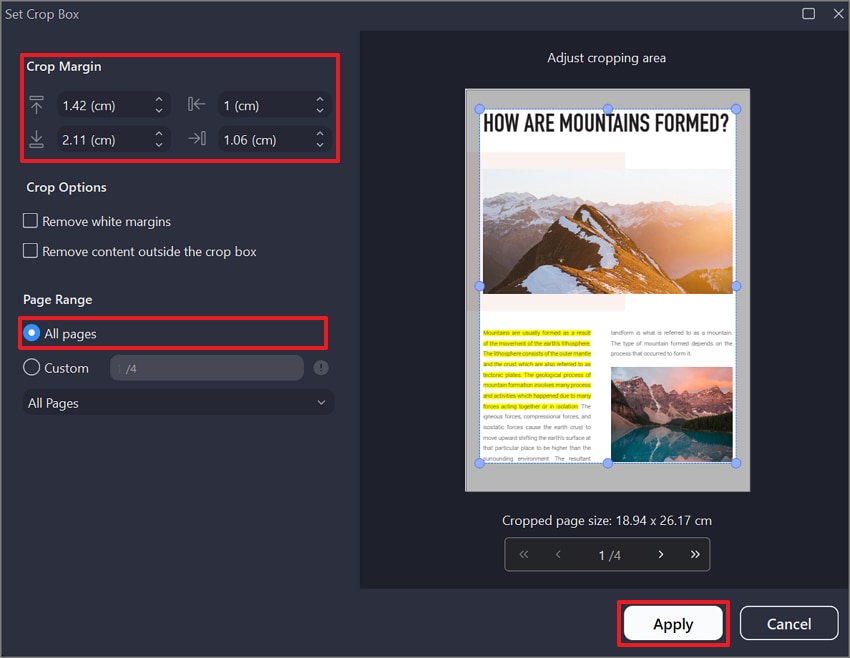
Task: Decrease the right margin value 1.06
Action: point(320,145)
